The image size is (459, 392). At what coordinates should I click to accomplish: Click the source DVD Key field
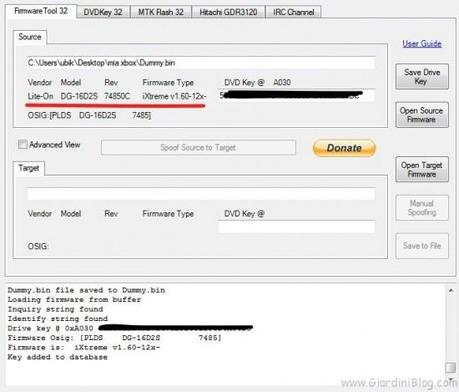[296, 95]
